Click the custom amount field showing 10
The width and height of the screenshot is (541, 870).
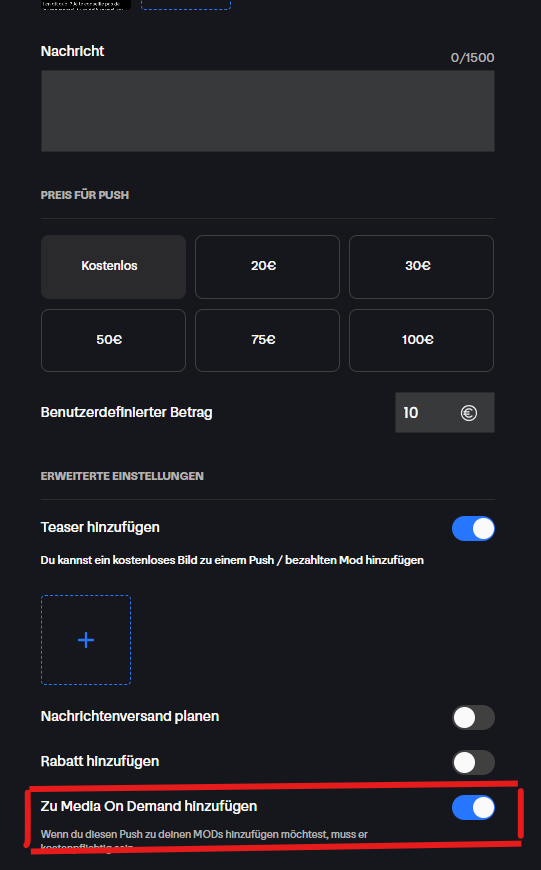click(x=445, y=413)
